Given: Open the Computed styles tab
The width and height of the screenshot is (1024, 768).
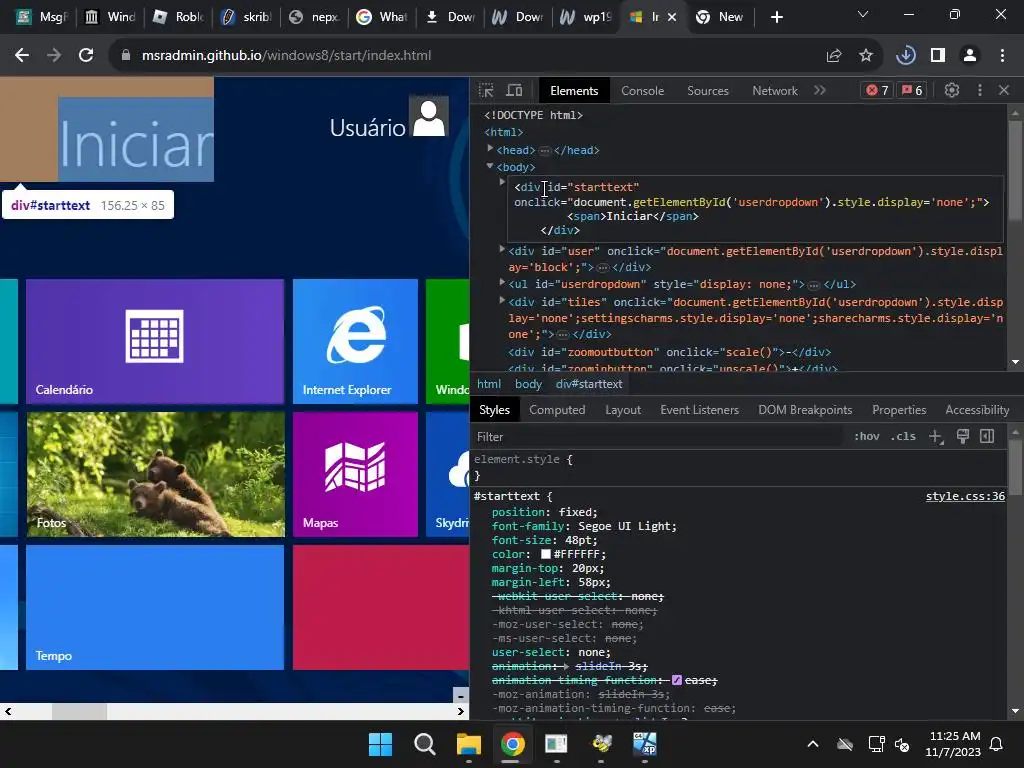Looking at the screenshot, I should (x=556, y=409).
